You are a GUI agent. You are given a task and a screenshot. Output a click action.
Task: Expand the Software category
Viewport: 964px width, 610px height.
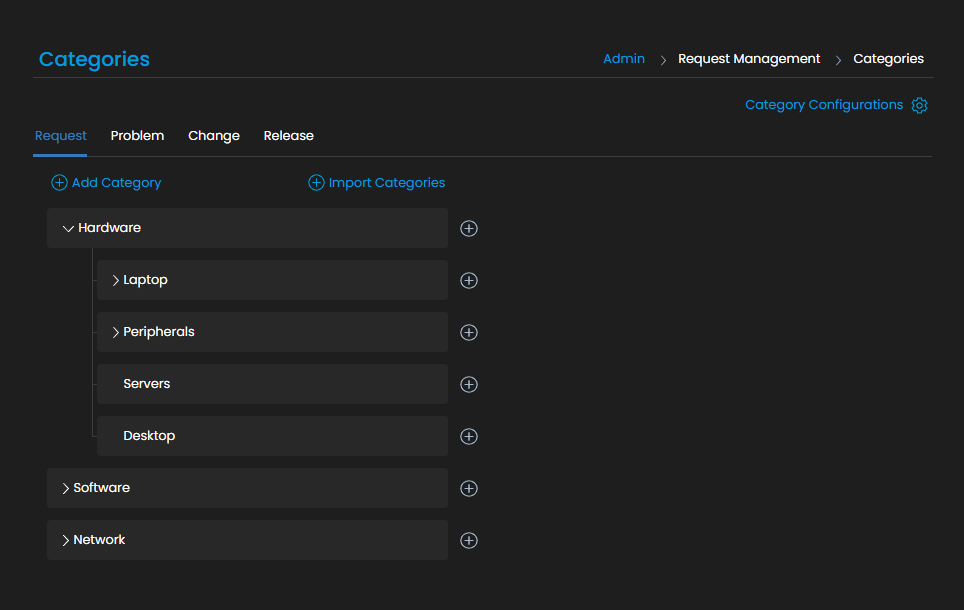[66, 488]
